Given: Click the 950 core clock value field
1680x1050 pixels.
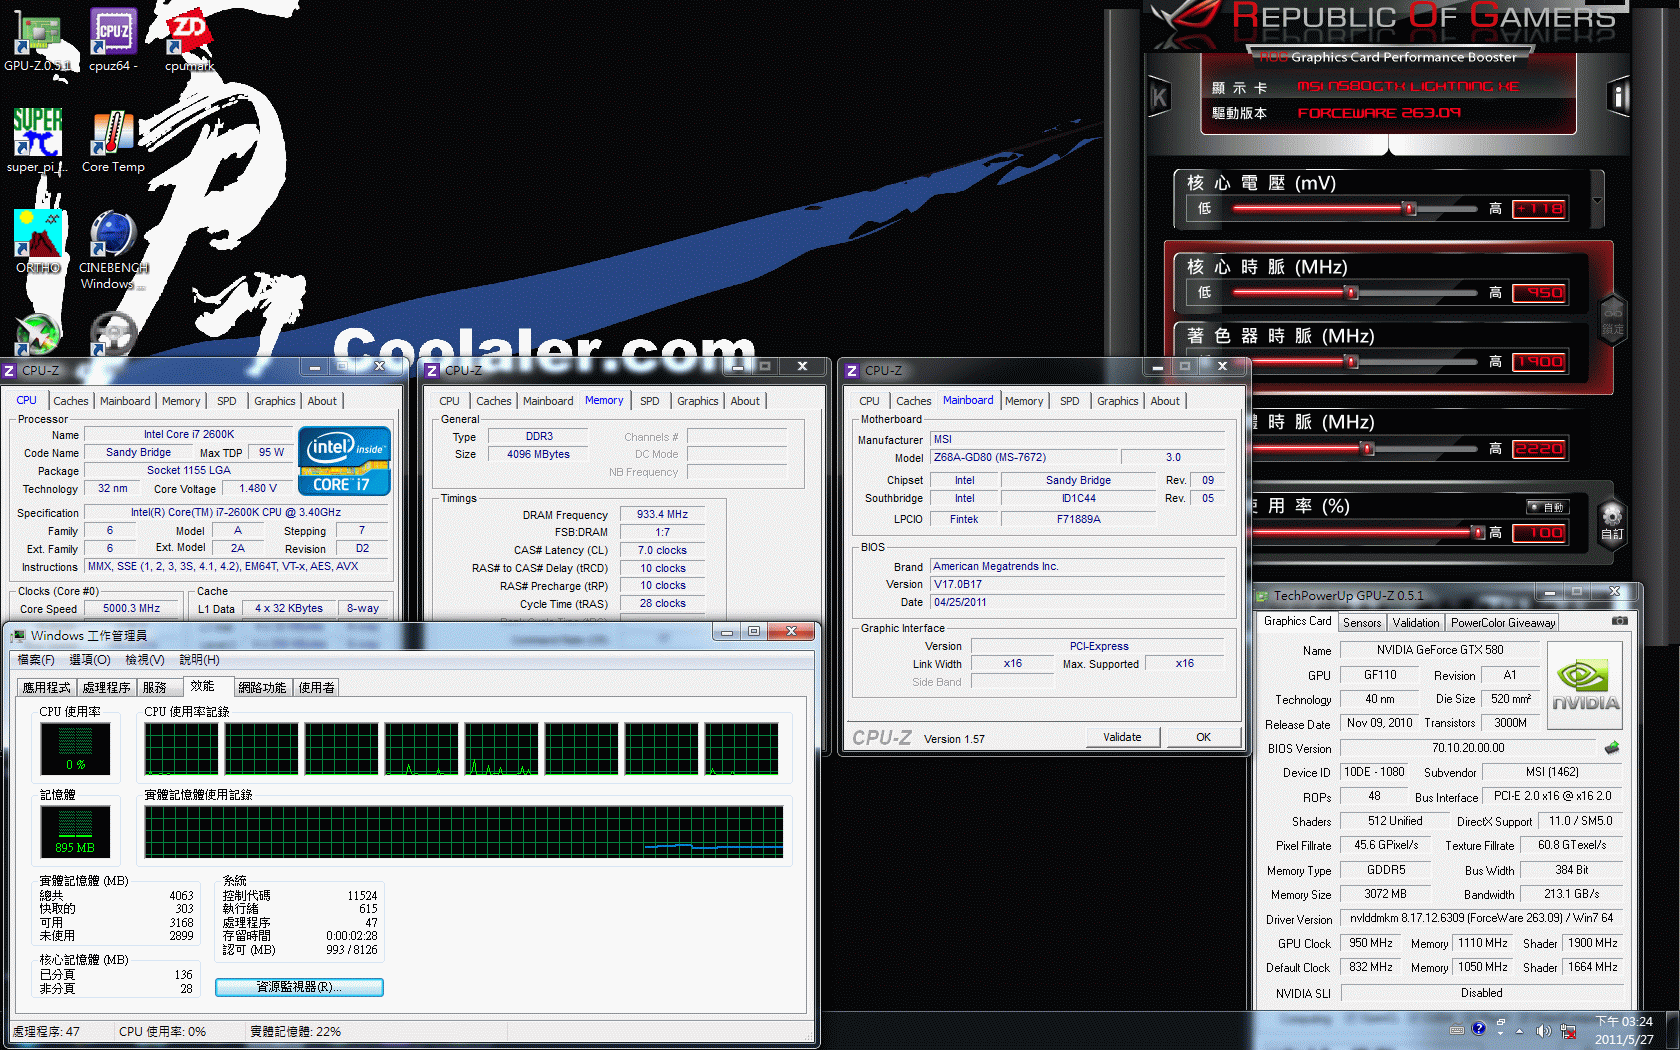Looking at the screenshot, I should coord(1539,293).
